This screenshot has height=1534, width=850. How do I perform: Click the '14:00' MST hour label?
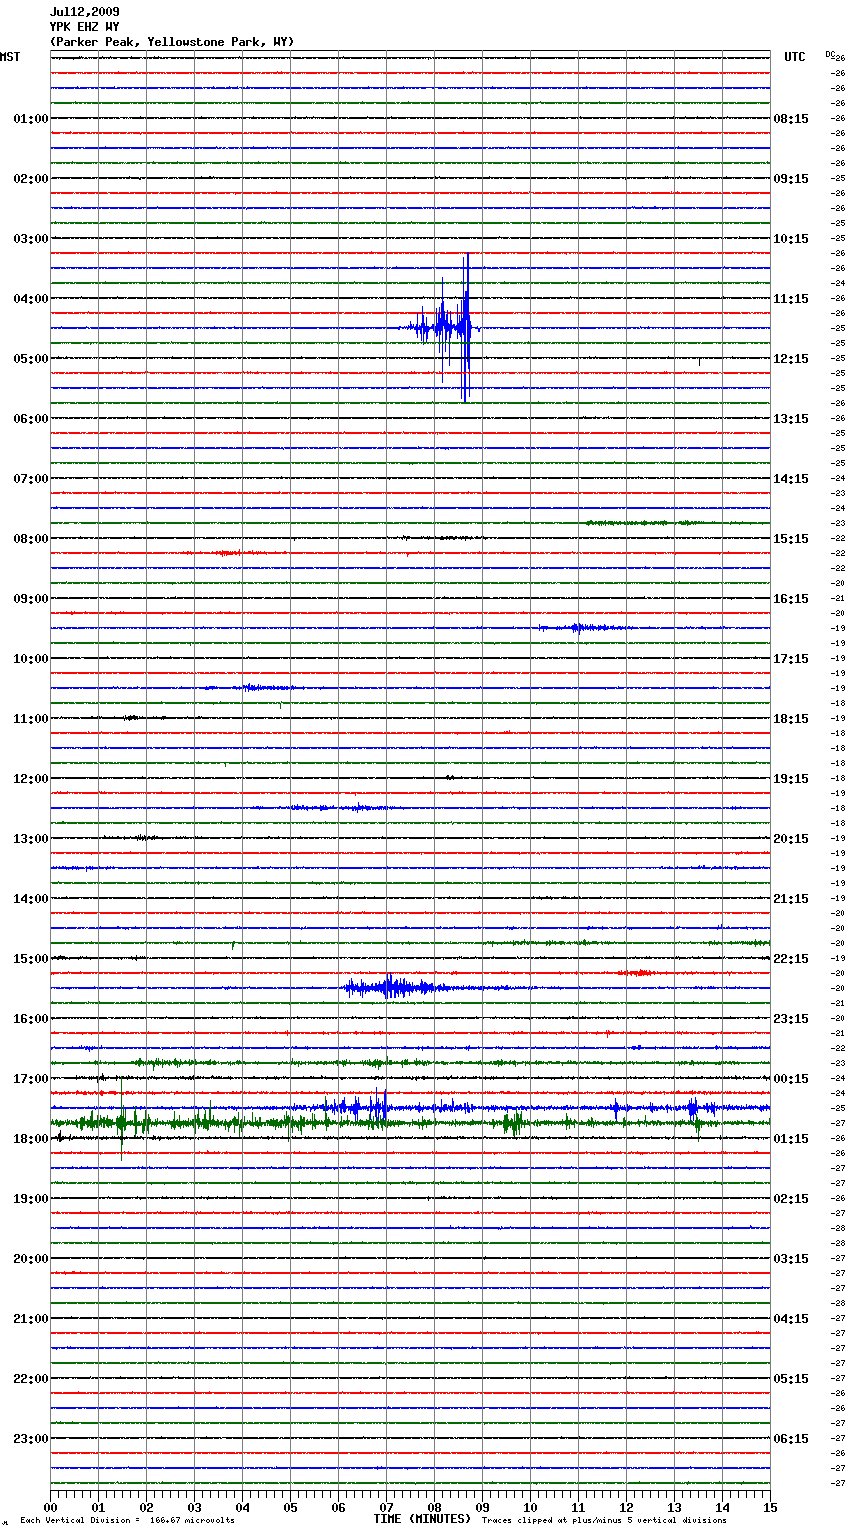pyautogui.click(x=31, y=899)
